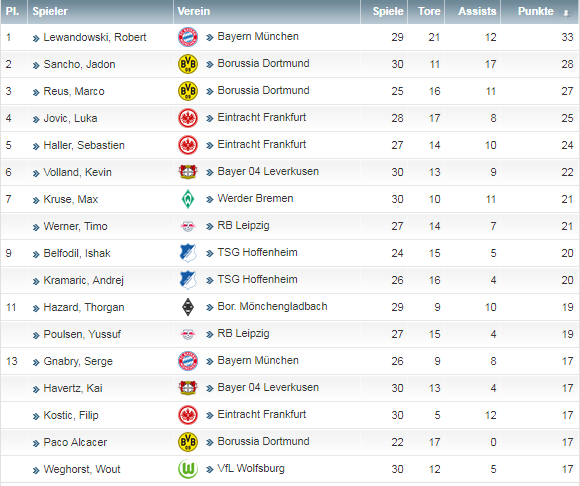The width and height of the screenshot is (580, 486).
Task: Click the VfL Wolfsburg logo beside Weghorst
Action: click(x=188, y=469)
